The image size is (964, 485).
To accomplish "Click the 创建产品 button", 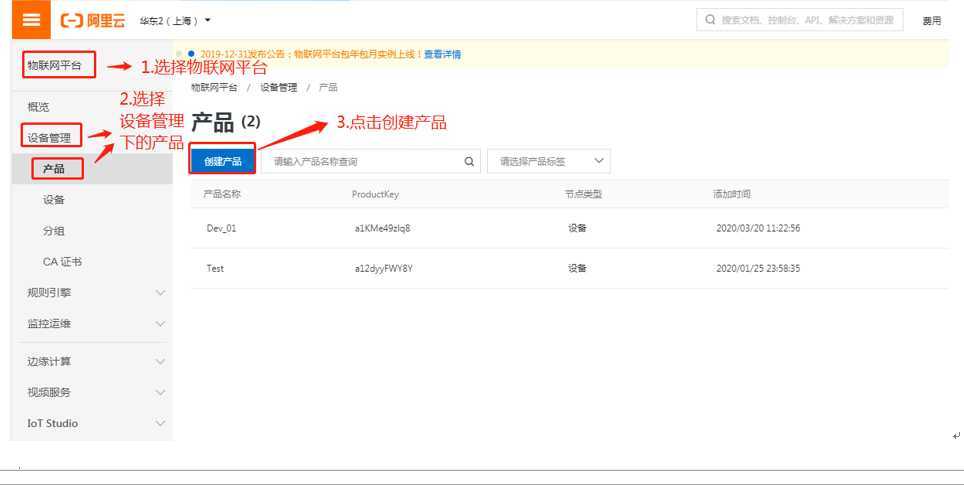I will 223,162.
